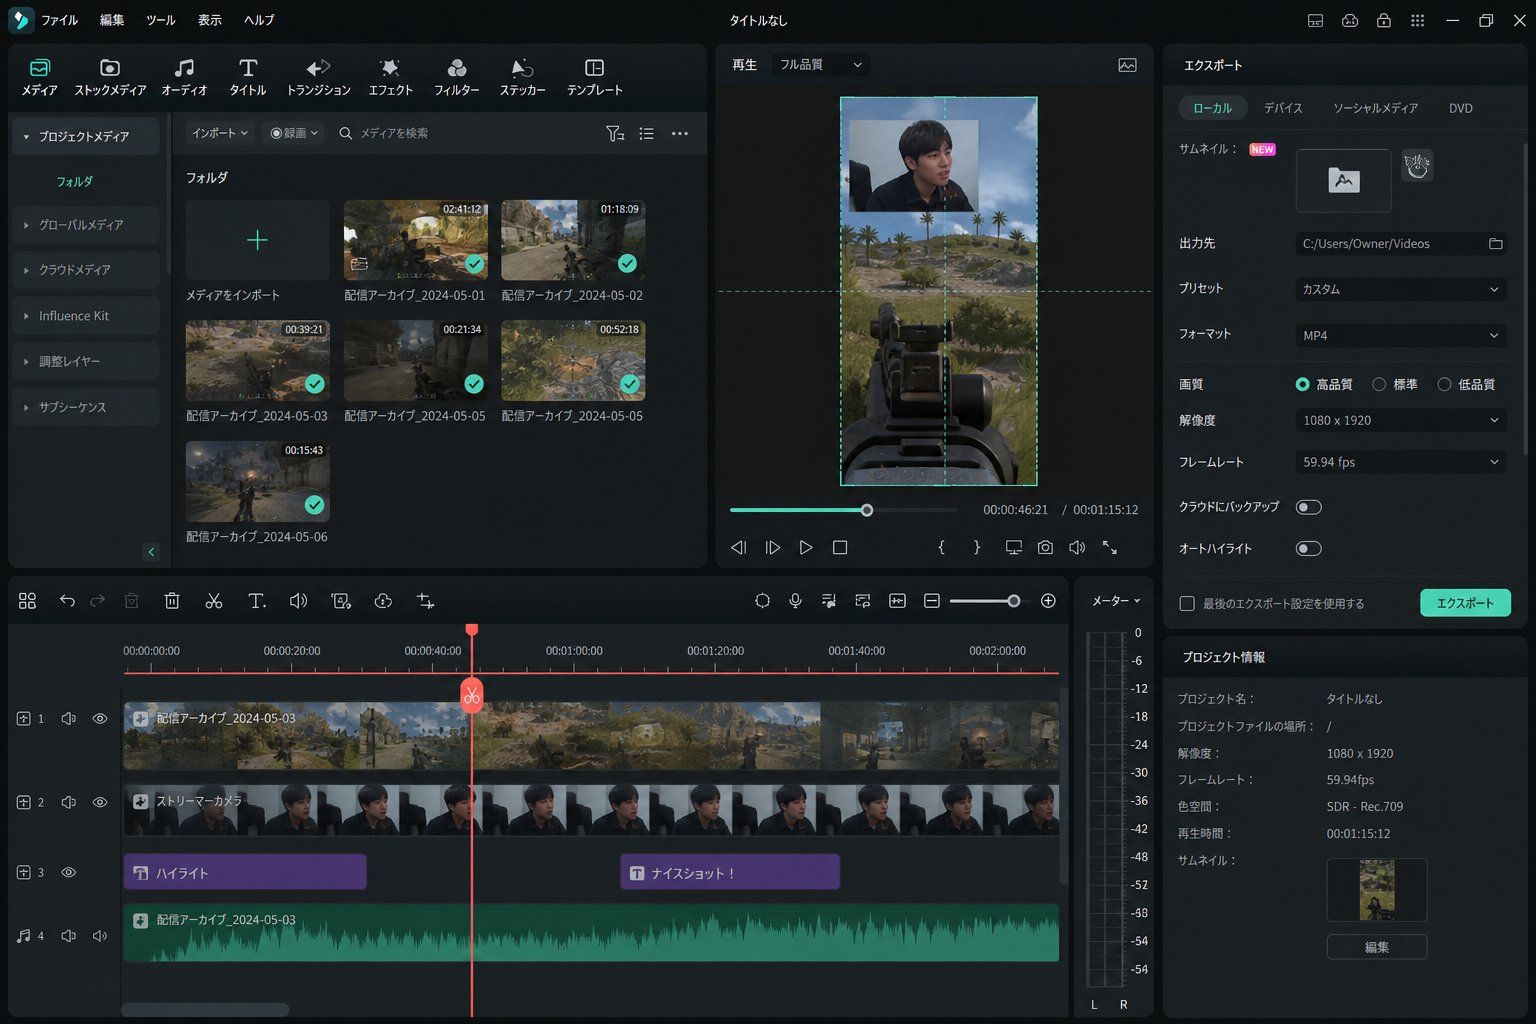Select the 02:41:12 archive clip thumbnail
Viewport: 1536px width, 1024px height.
coord(416,240)
